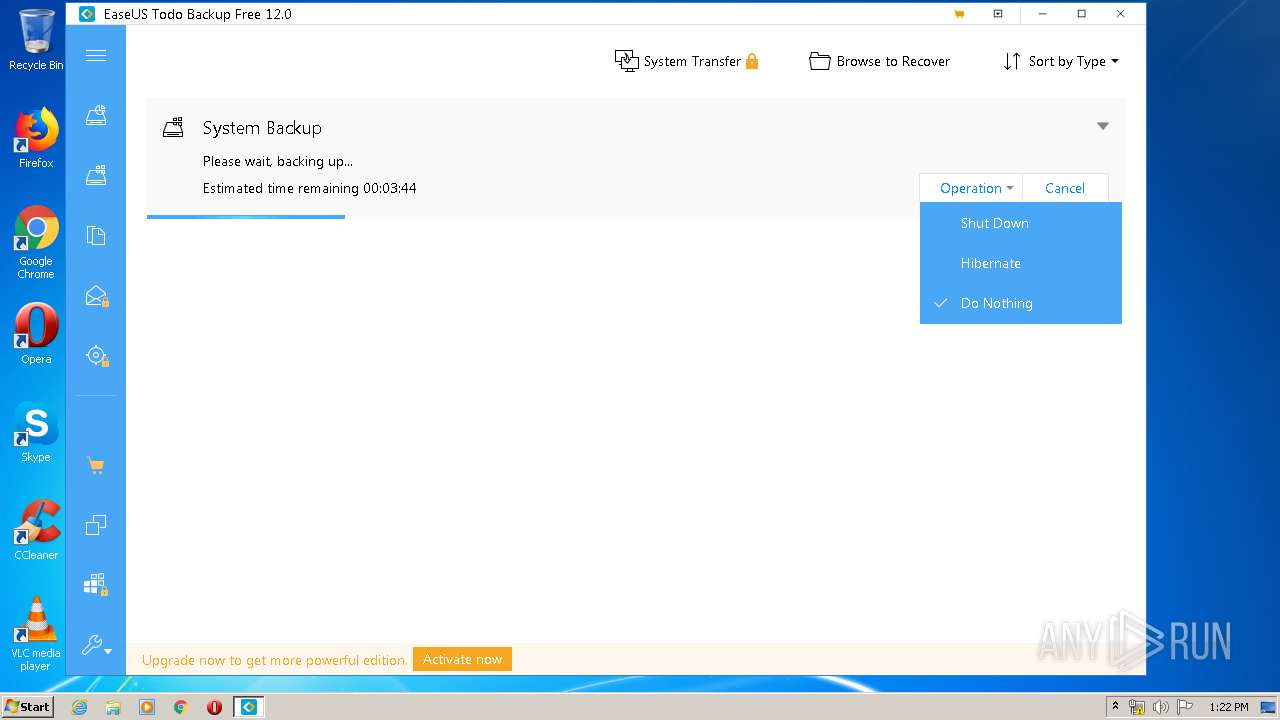Launch Internet Explorer from the taskbar

[x=80, y=707]
